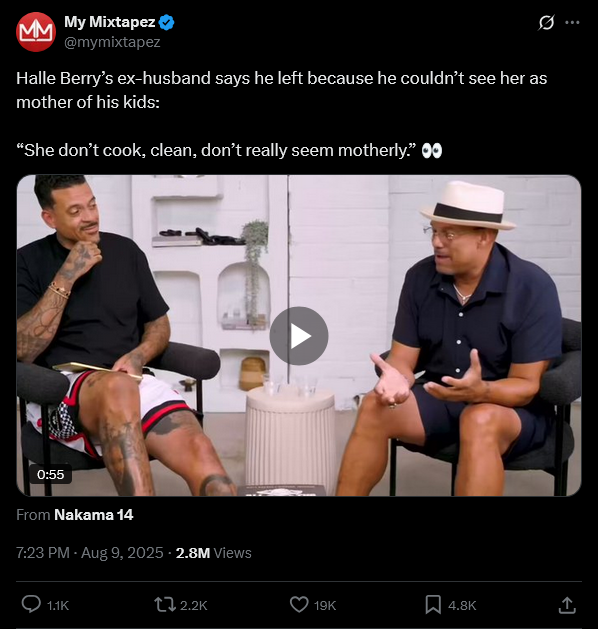This screenshot has height=629, width=598.
Task: Click the blue verified badge icon
Action: coord(167,22)
